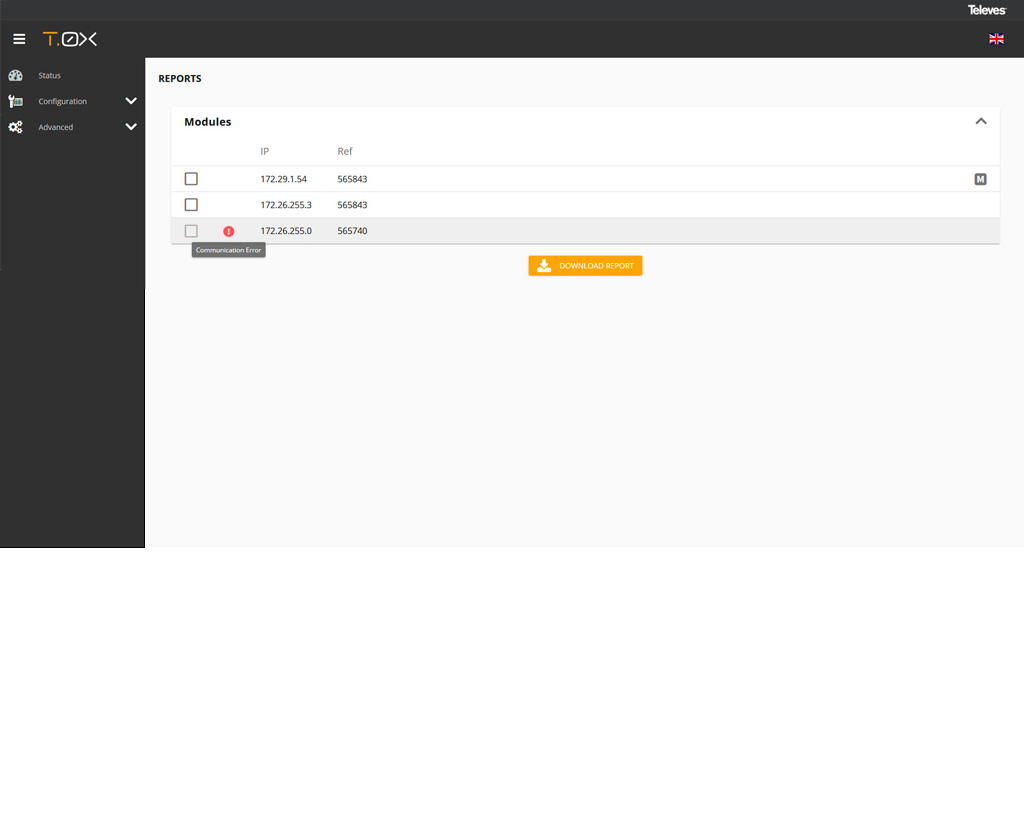
Task: Check the box for module 172.26.255.0
Action: 191,231
